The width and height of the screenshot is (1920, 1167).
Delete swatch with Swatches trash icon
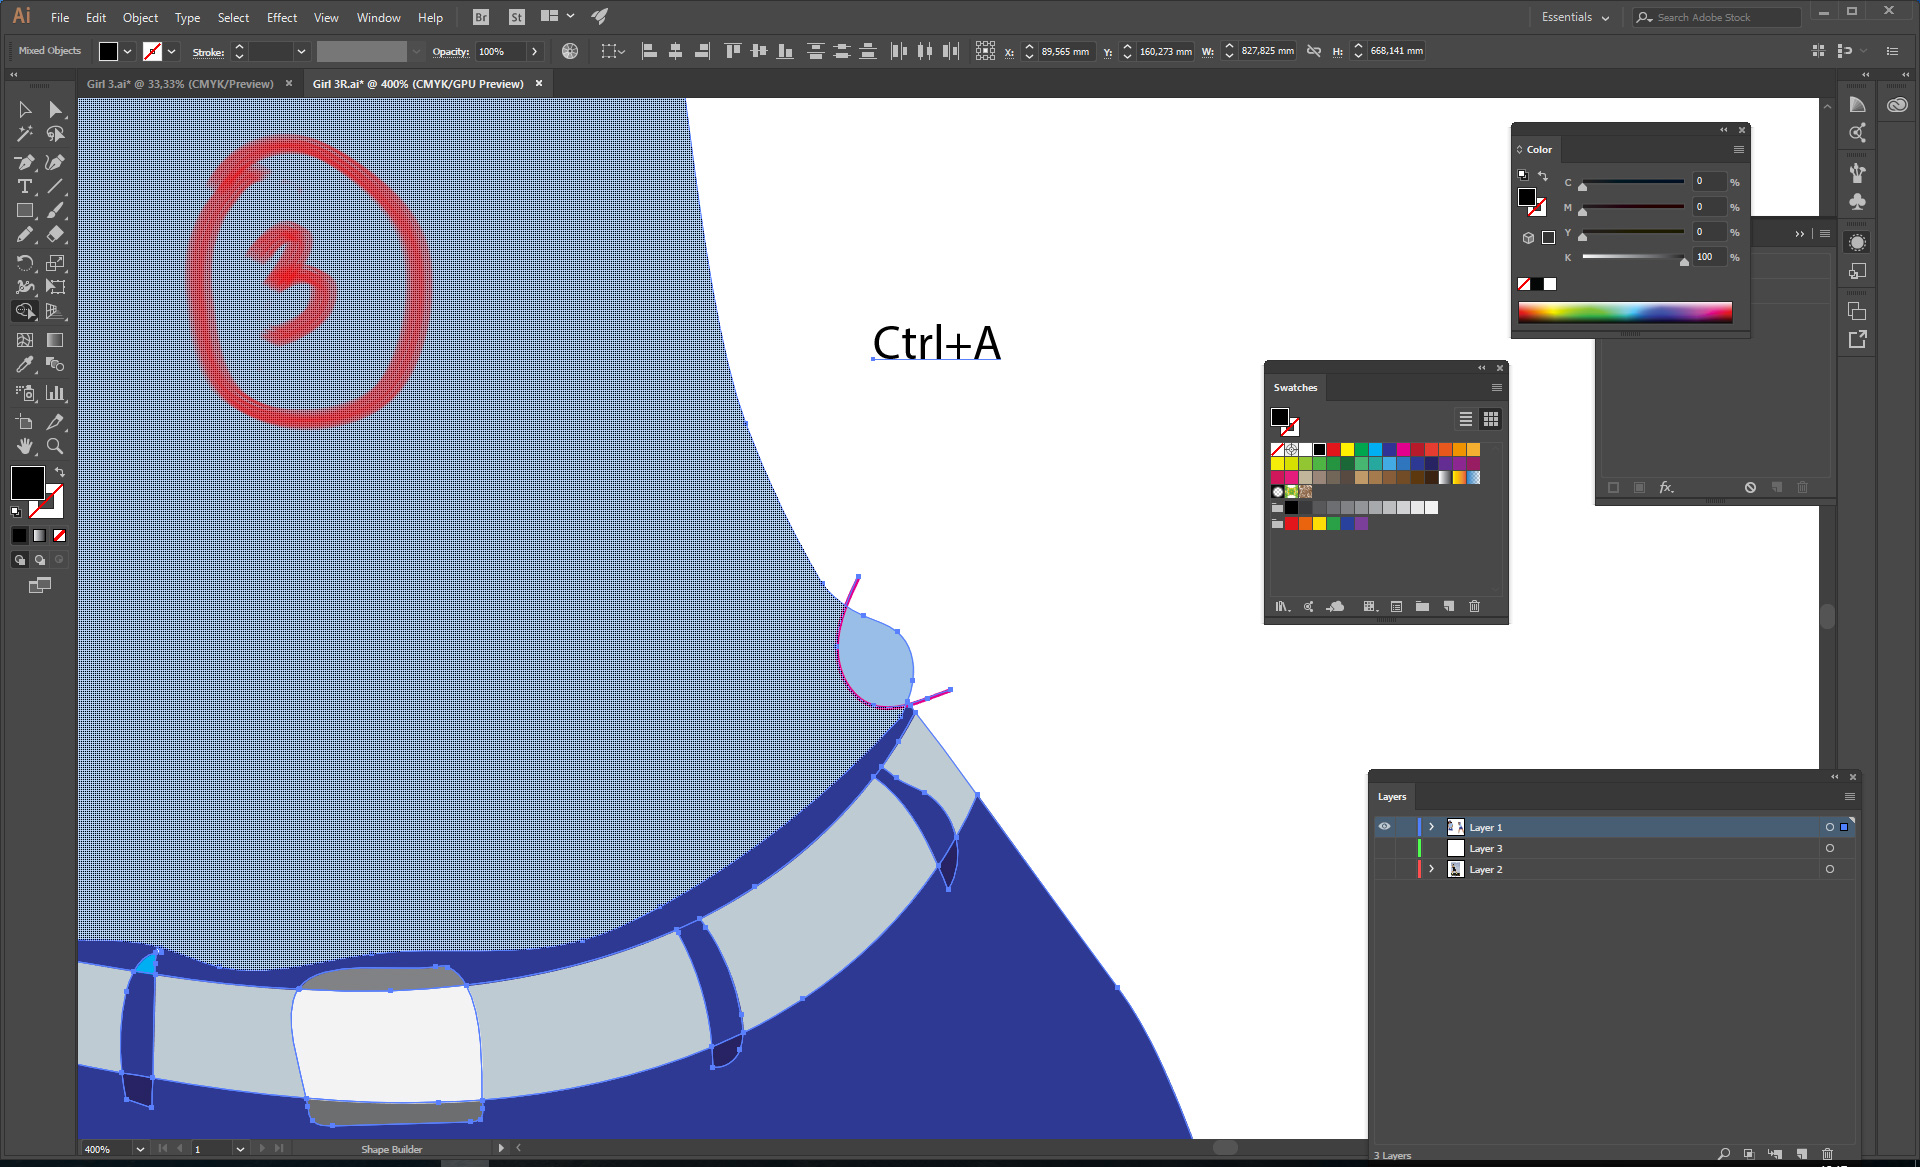tap(1474, 606)
